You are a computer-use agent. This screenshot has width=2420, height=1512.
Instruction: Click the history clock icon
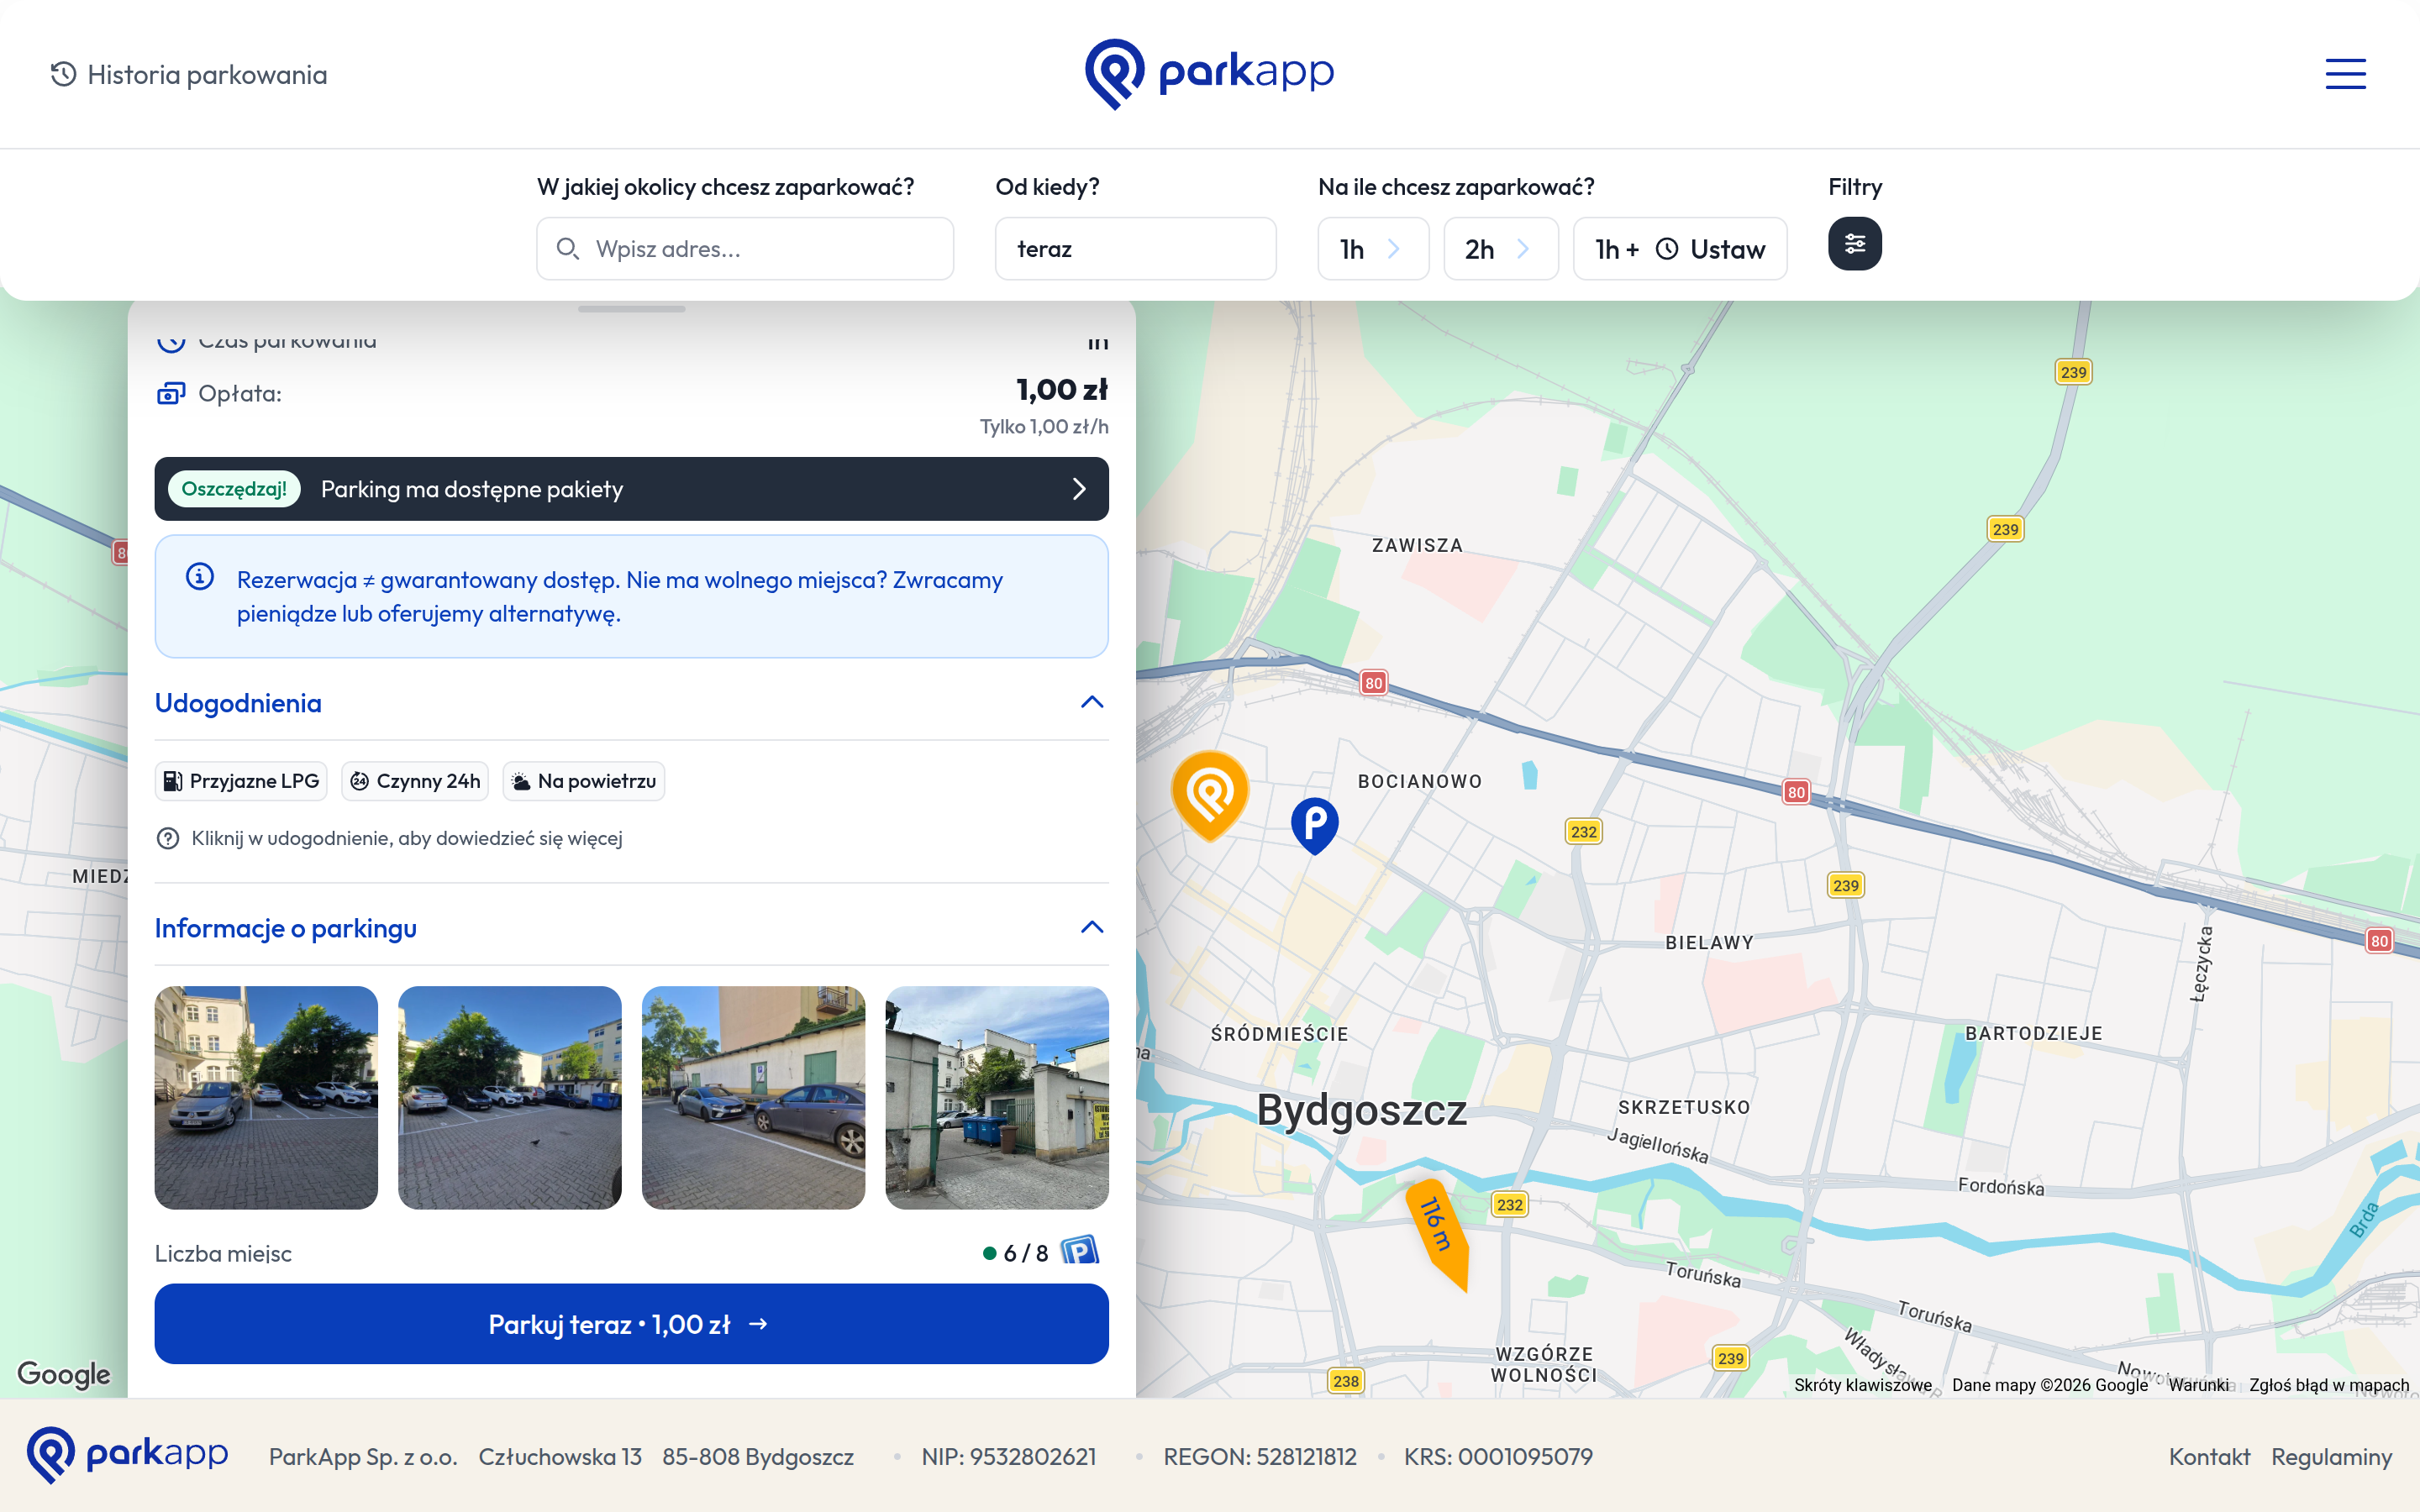coord(63,74)
